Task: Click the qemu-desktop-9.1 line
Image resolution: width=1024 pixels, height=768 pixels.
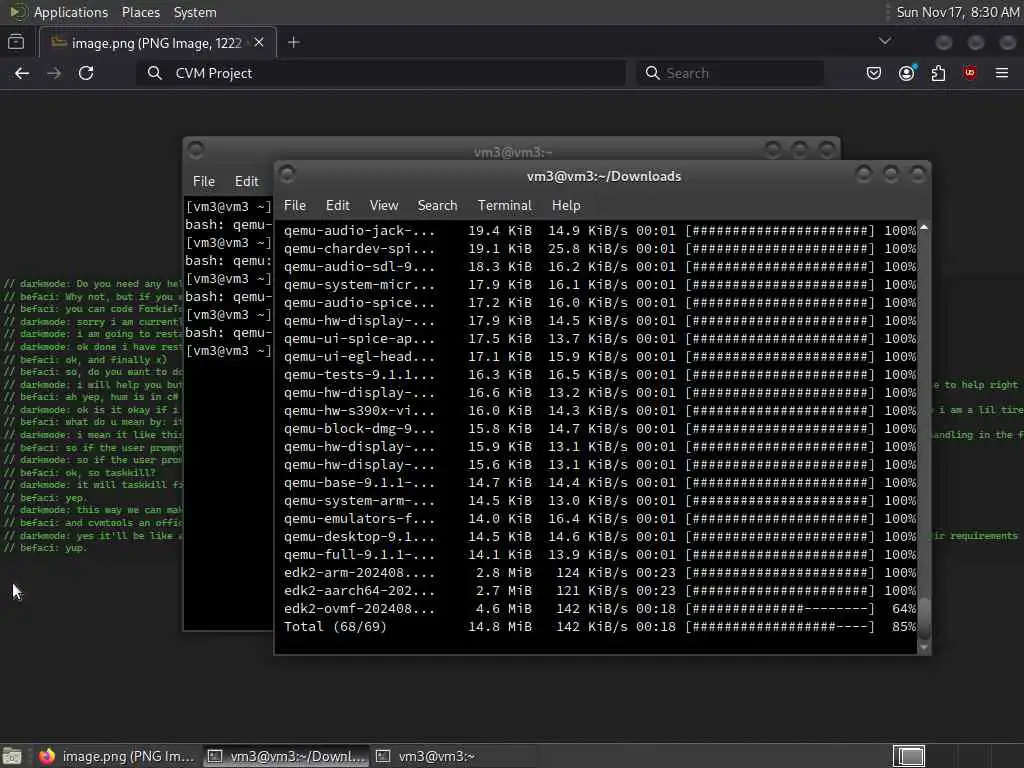Action: point(600,537)
